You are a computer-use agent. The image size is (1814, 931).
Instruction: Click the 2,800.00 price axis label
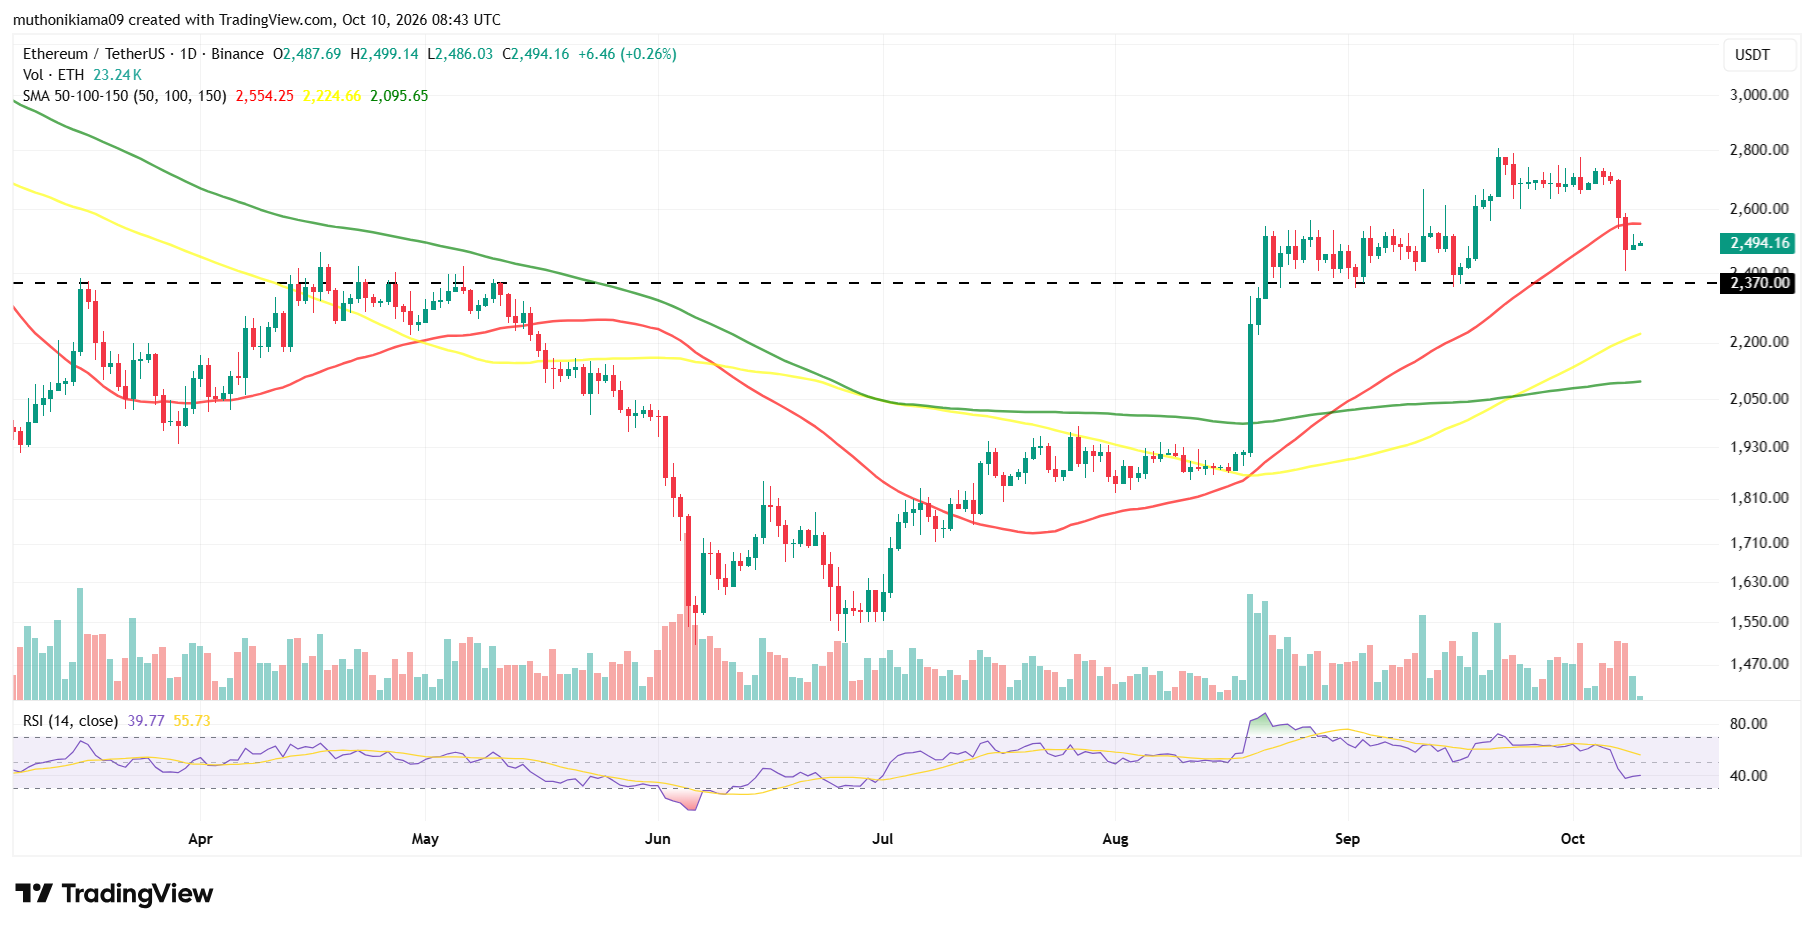click(x=1759, y=150)
